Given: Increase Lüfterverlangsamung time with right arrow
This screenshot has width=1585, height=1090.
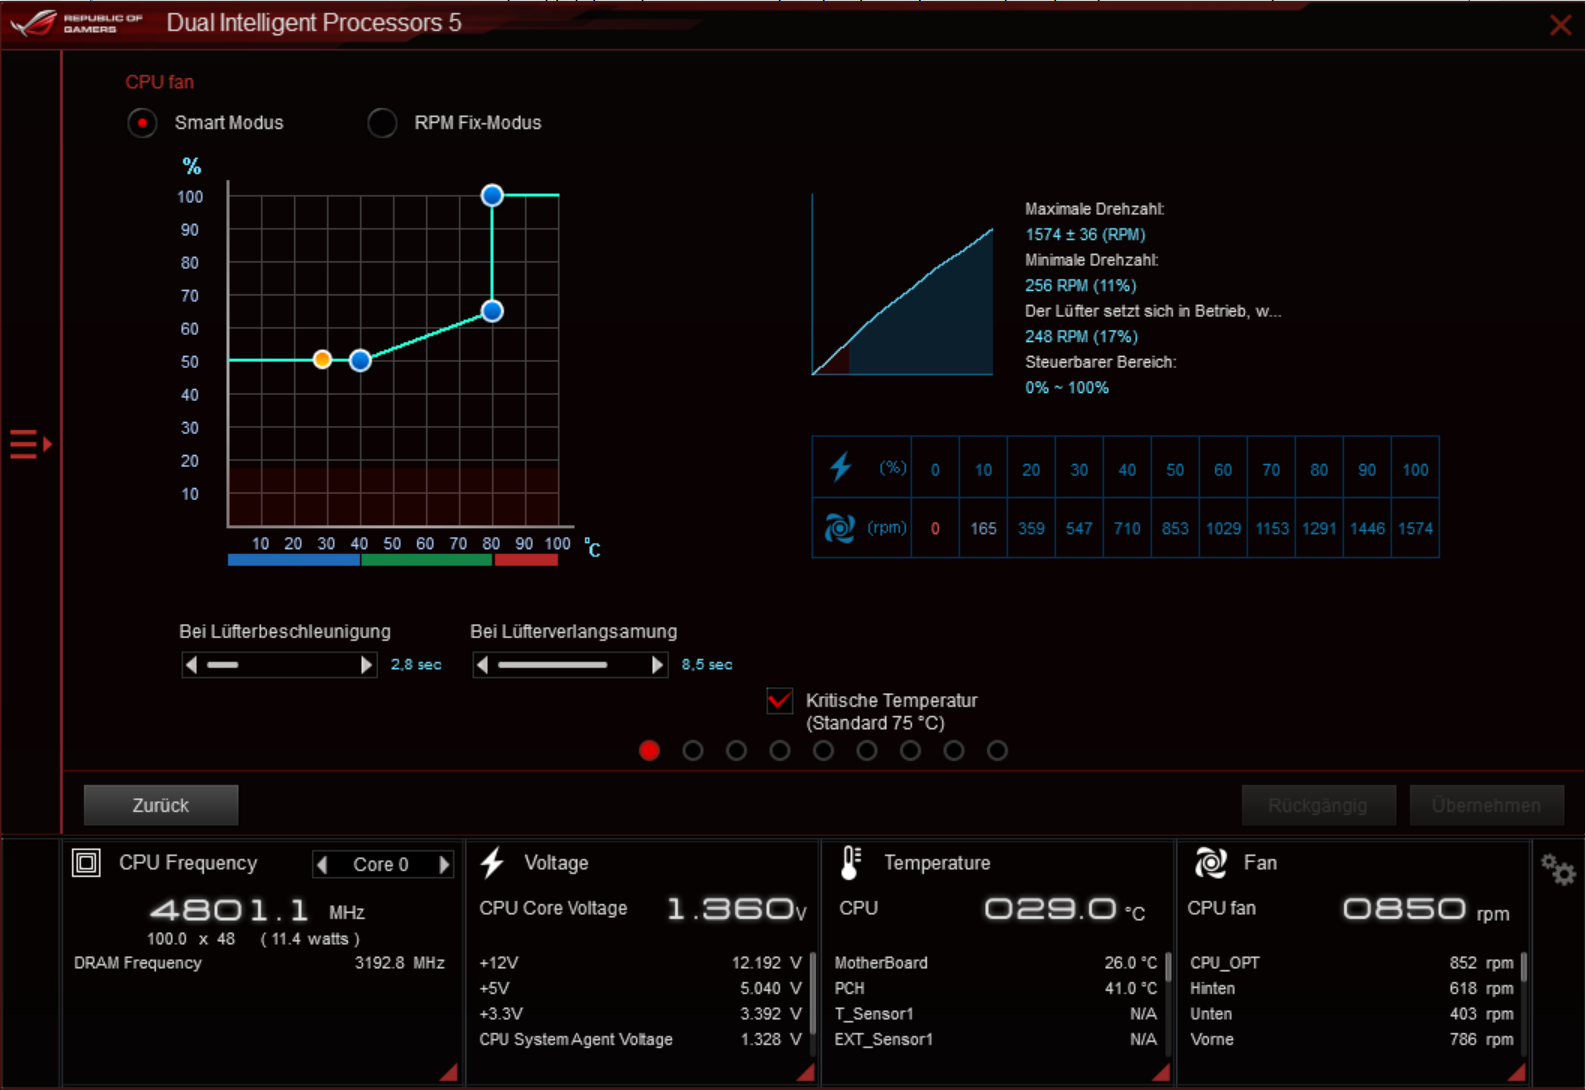Looking at the screenshot, I should coord(657,665).
